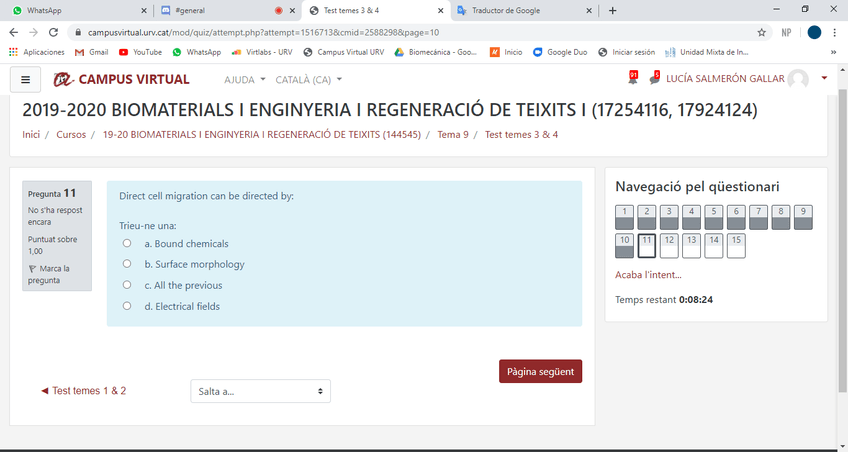Bookmark this page with the star
This screenshot has height=452, width=848.
(x=761, y=32)
